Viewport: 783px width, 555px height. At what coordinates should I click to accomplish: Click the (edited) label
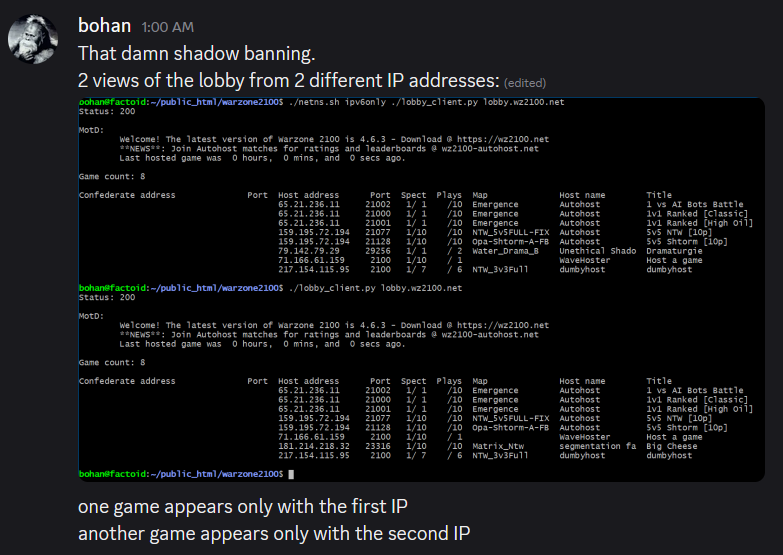tap(525, 82)
